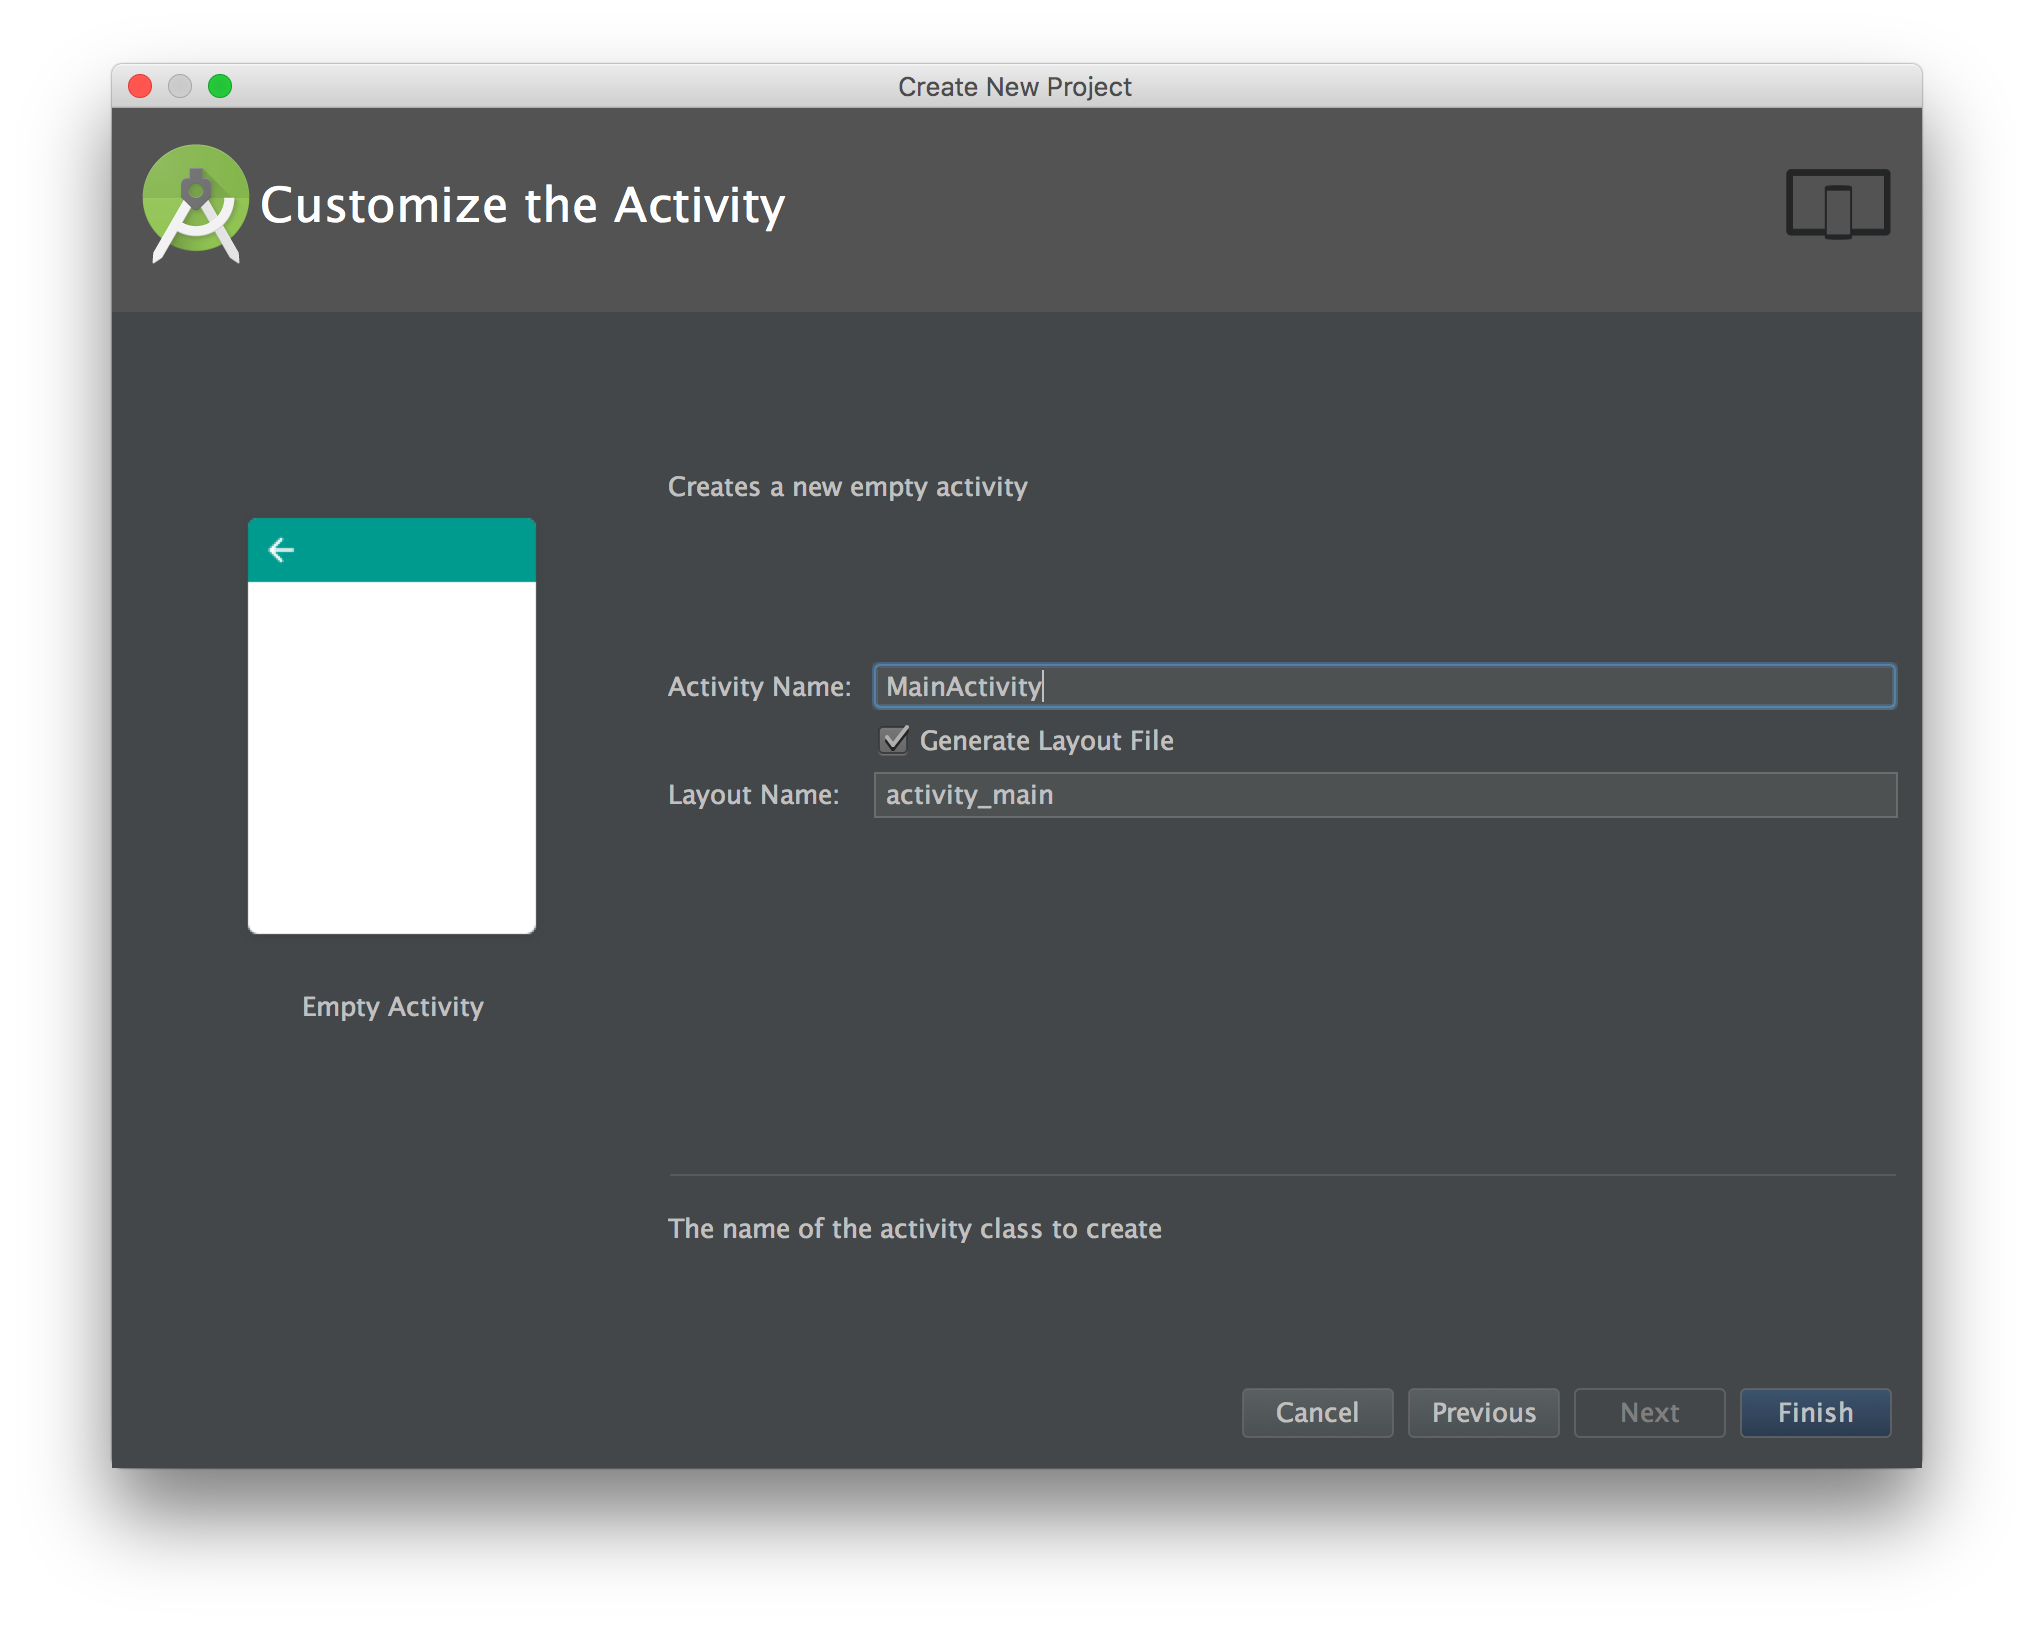Click the phone/tablet device icon top right
2034x1628 pixels.
pyautogui.click(x=1838, y=203)
